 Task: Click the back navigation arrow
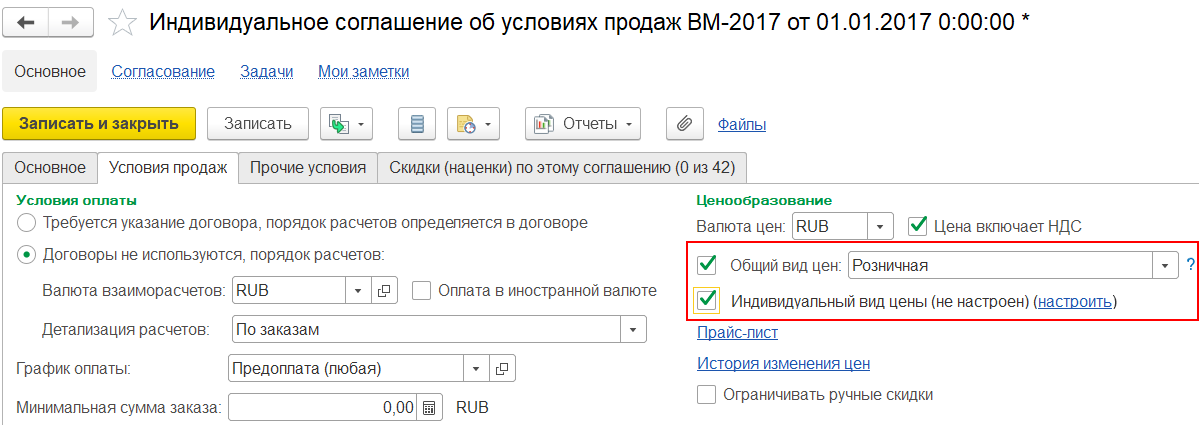pos(27,23)
